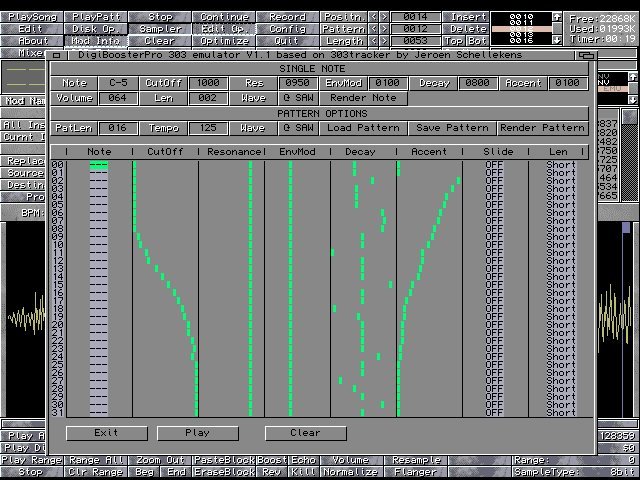The image size is (640, 480).
Task: Click the Load Pattern button
Action: pyautogui.click(x=363, y=128)
